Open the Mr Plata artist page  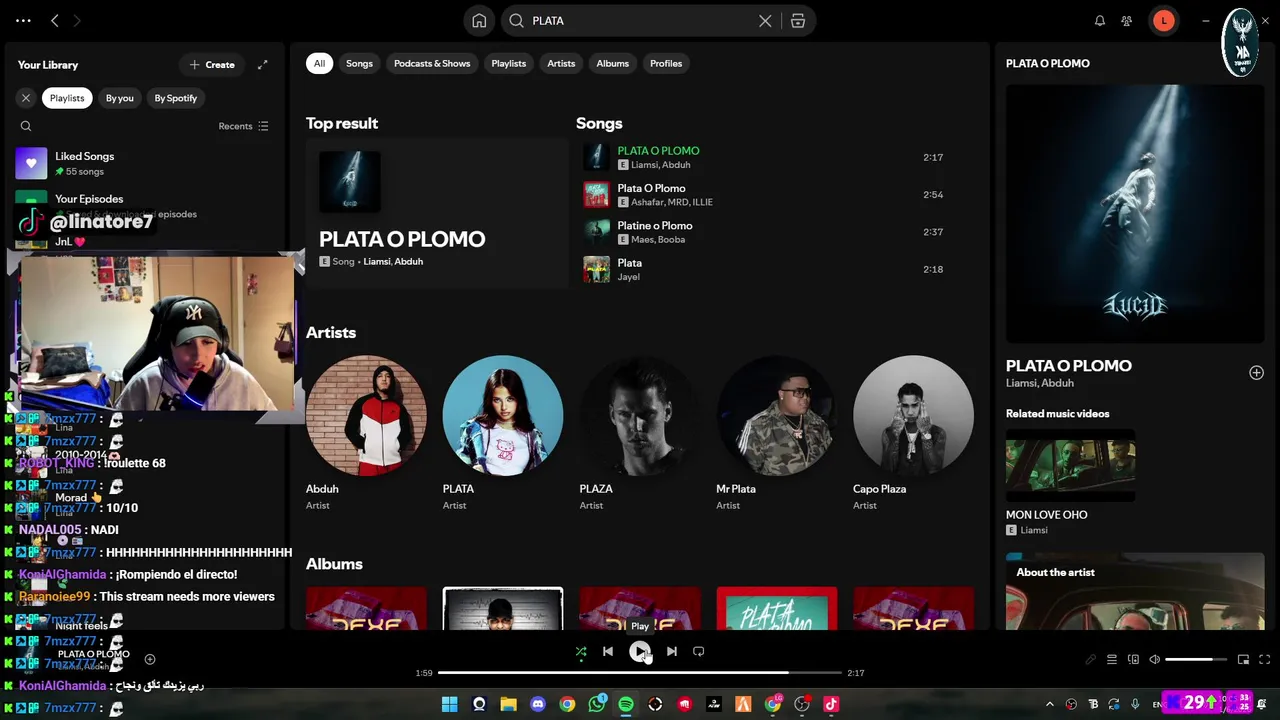777,433
